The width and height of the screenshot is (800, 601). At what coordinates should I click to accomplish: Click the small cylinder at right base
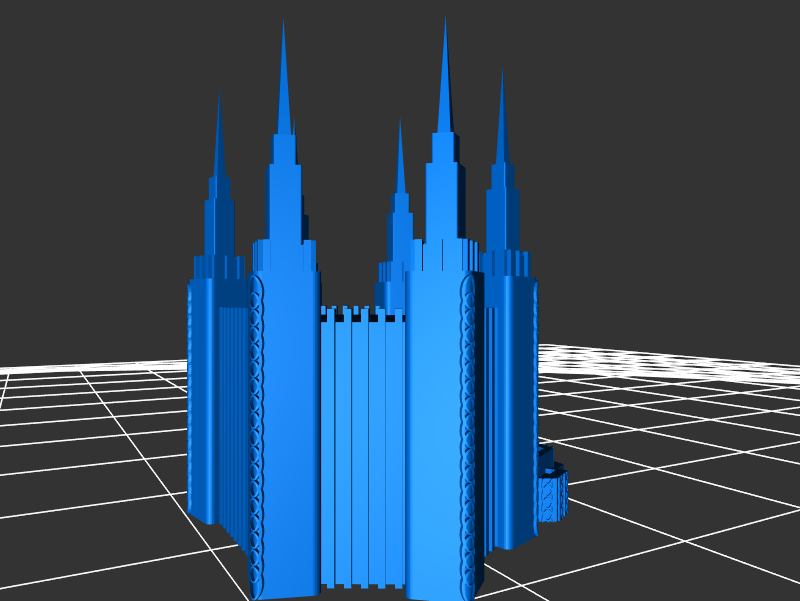(551, 493)
